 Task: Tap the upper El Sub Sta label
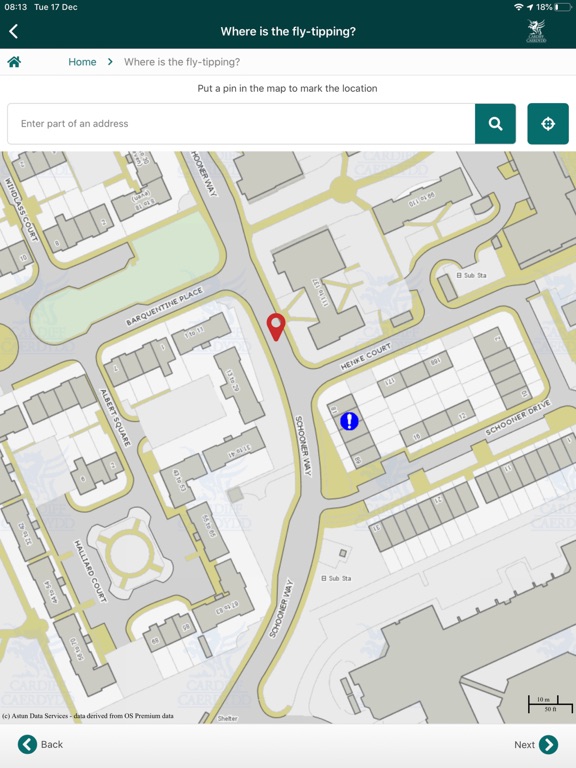point(471,275)
